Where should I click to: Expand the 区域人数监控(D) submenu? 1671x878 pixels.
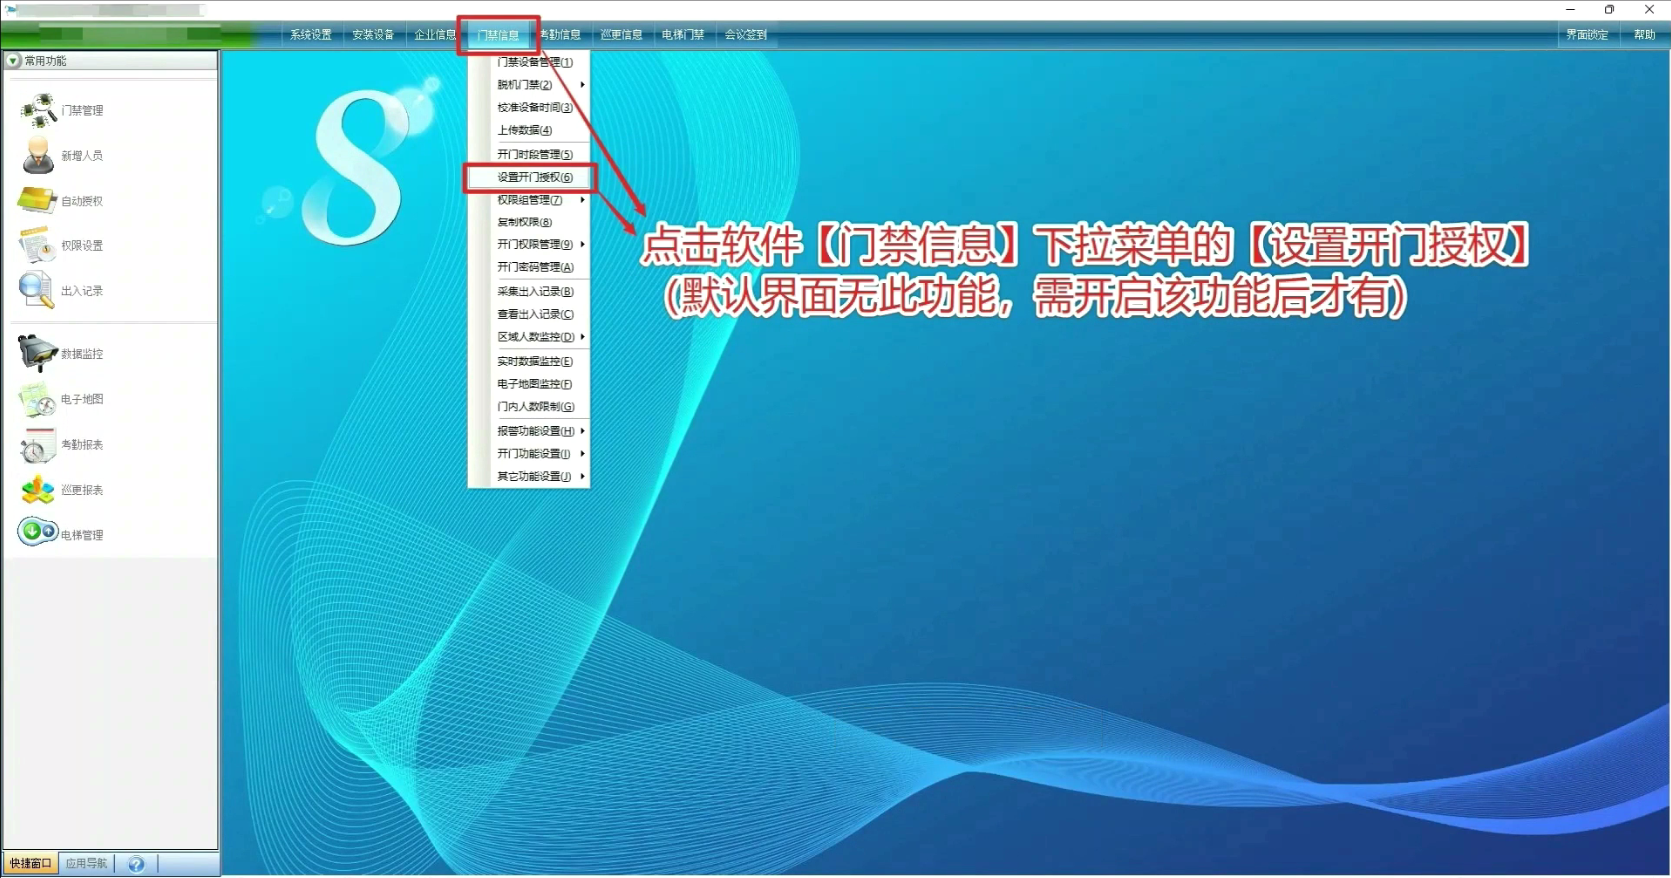pyautogui.click(x=529, y=337)
